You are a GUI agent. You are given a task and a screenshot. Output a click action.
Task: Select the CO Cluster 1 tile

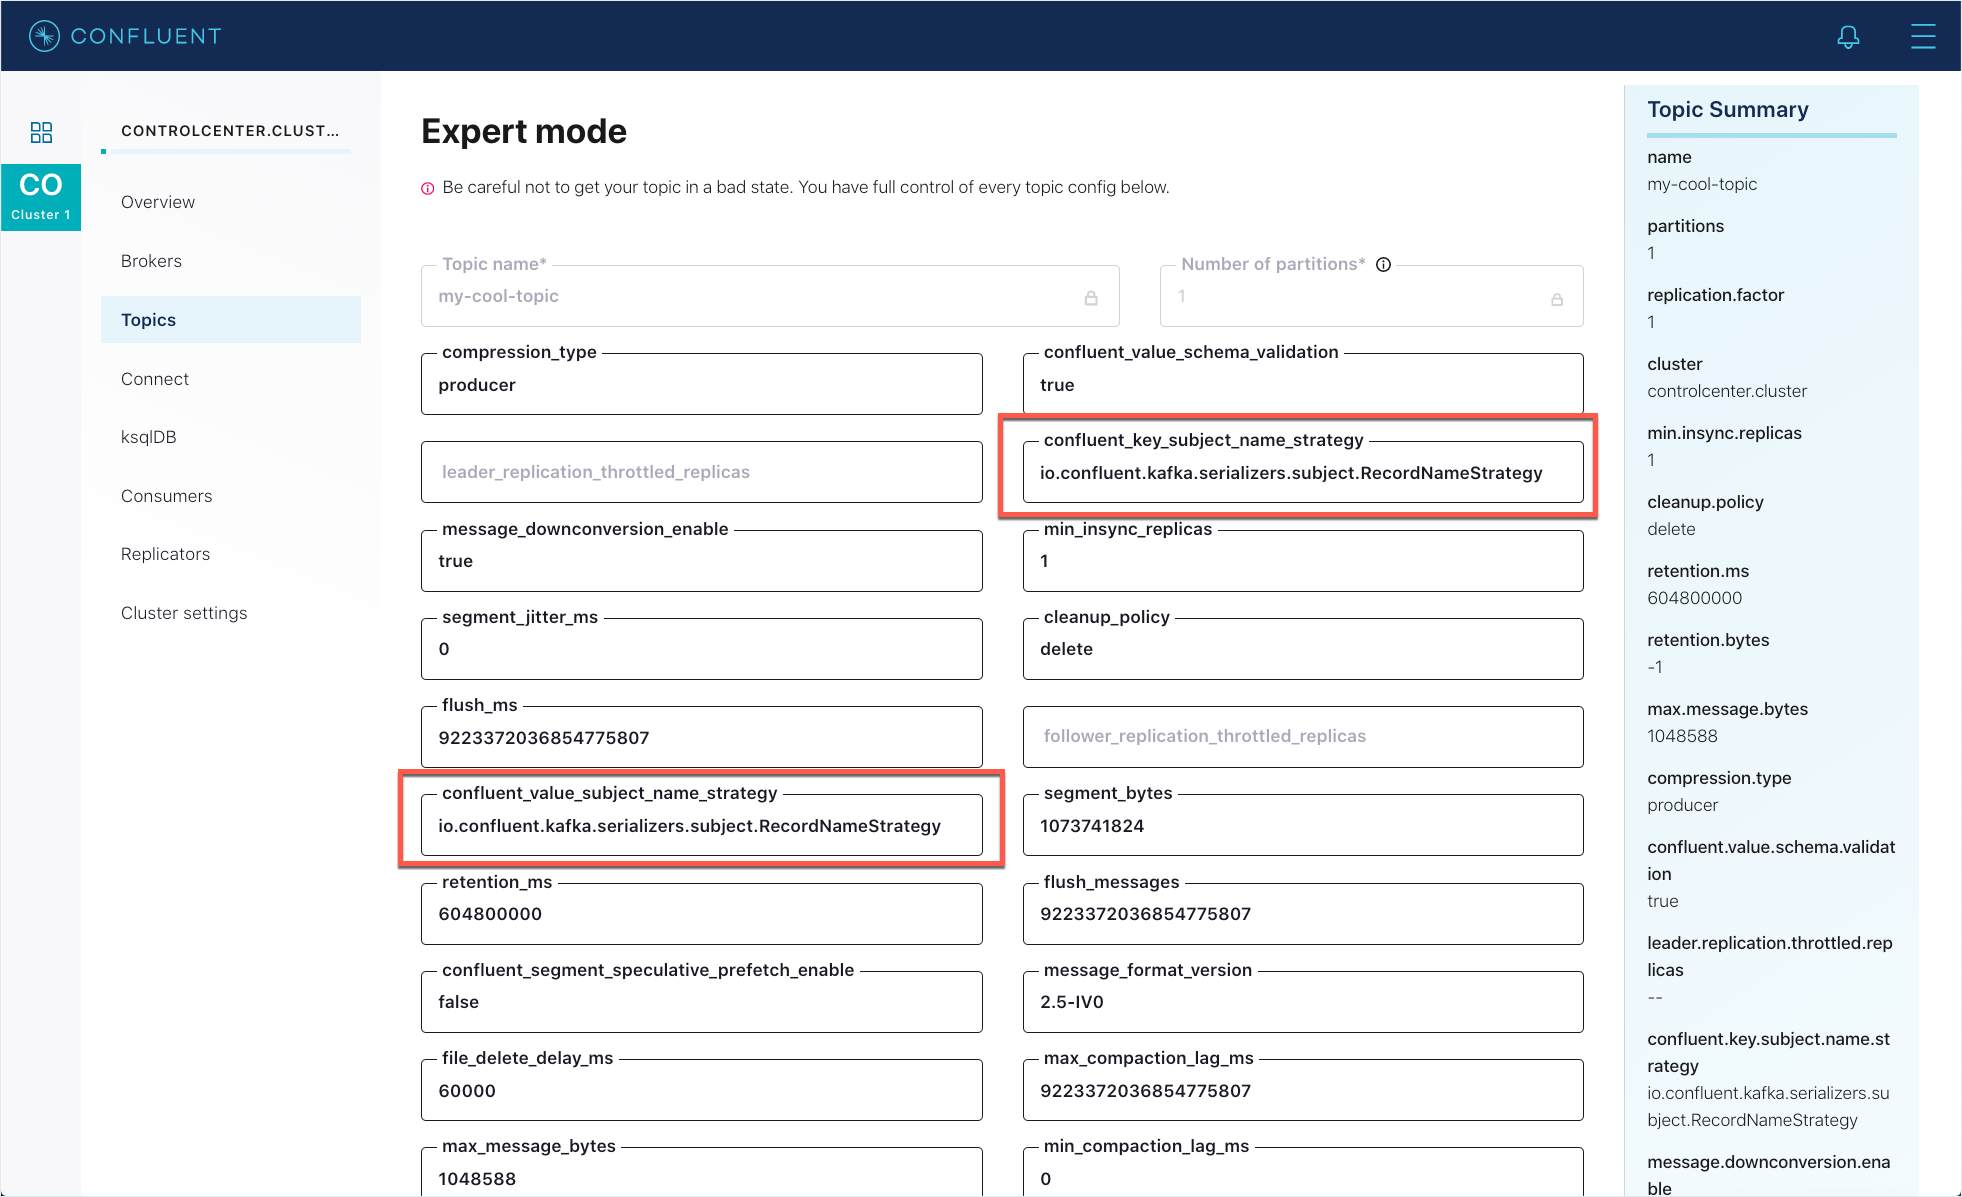tap(41, 197)
